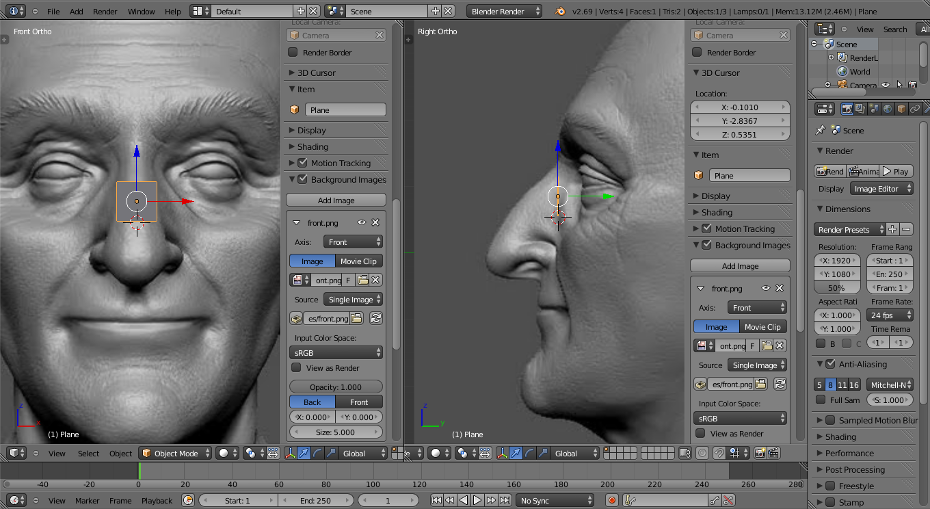Click right viewport OpenGL render image icon

(x=760, y=453)
